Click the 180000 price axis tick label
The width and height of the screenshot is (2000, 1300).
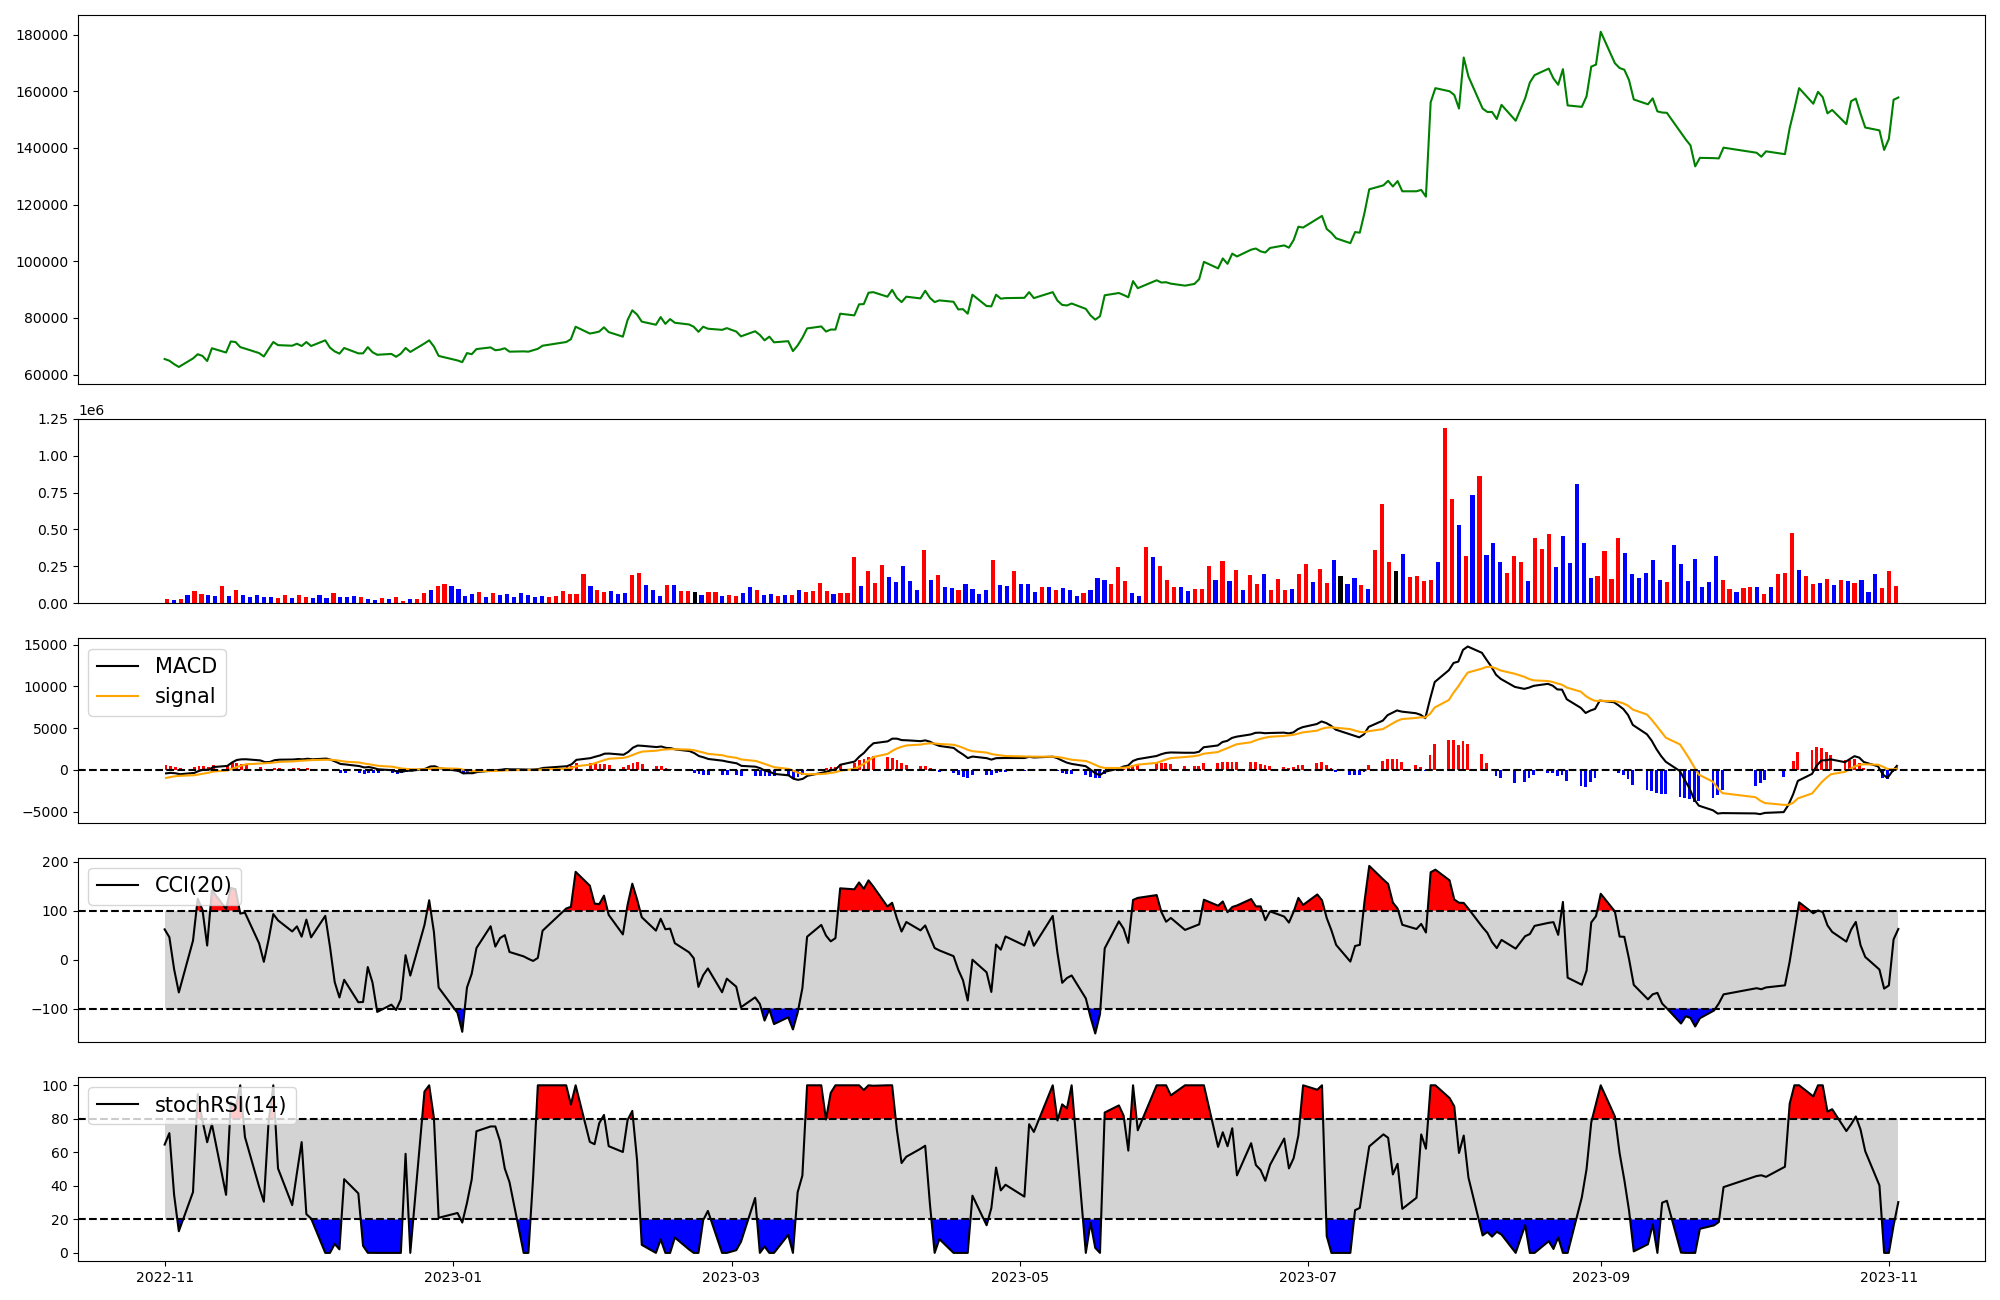pyautogui.click(x=42, y=35)
